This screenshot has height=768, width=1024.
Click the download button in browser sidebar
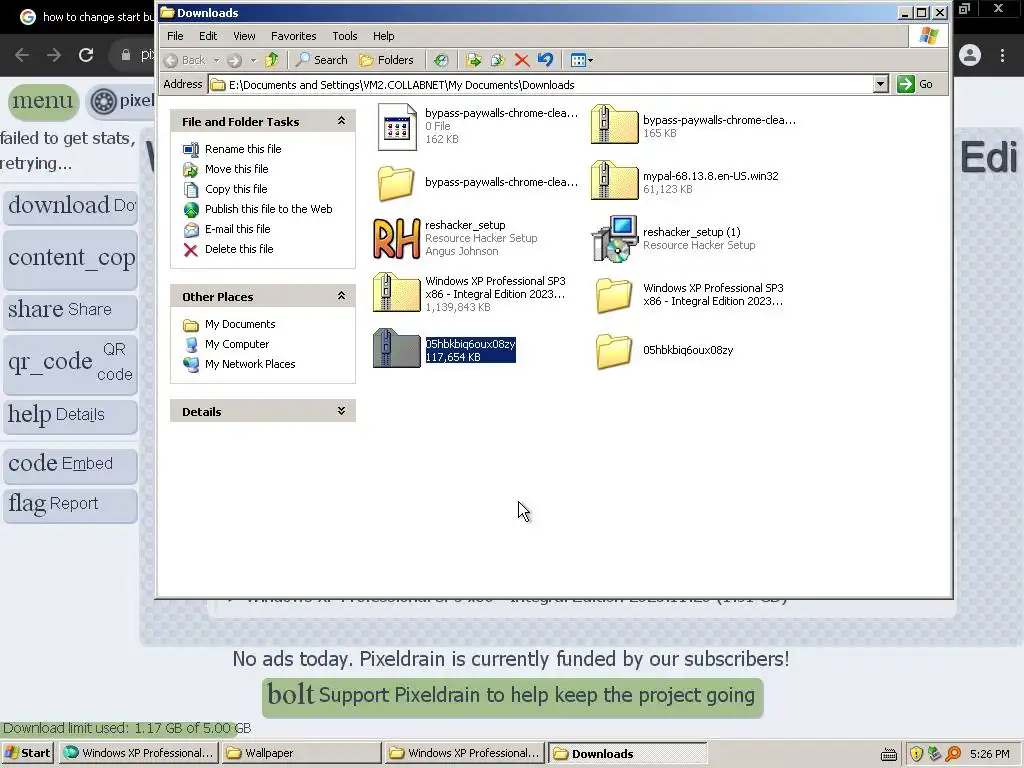click(70, 206)
